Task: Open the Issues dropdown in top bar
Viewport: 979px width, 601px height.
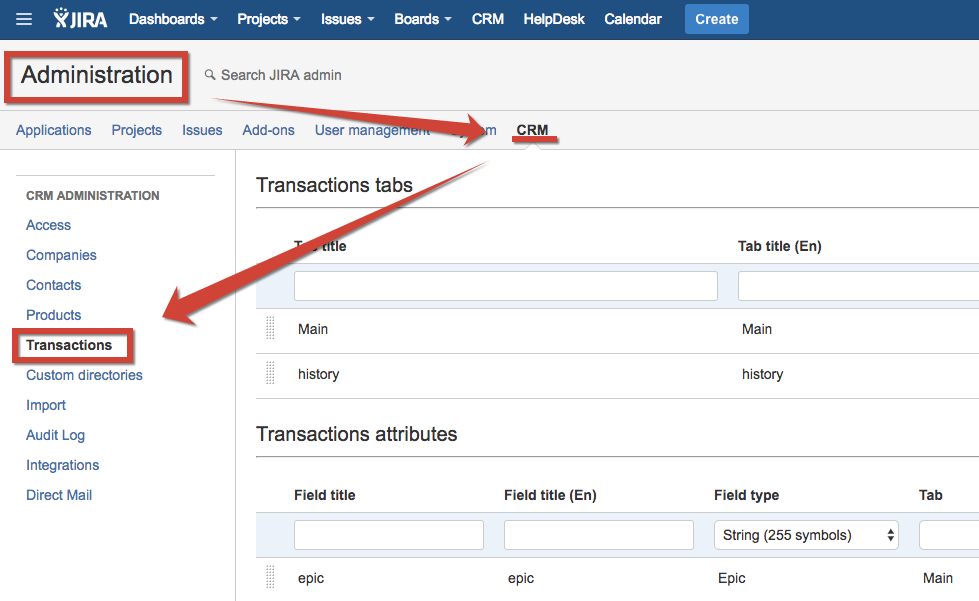Action: point(348,19)
